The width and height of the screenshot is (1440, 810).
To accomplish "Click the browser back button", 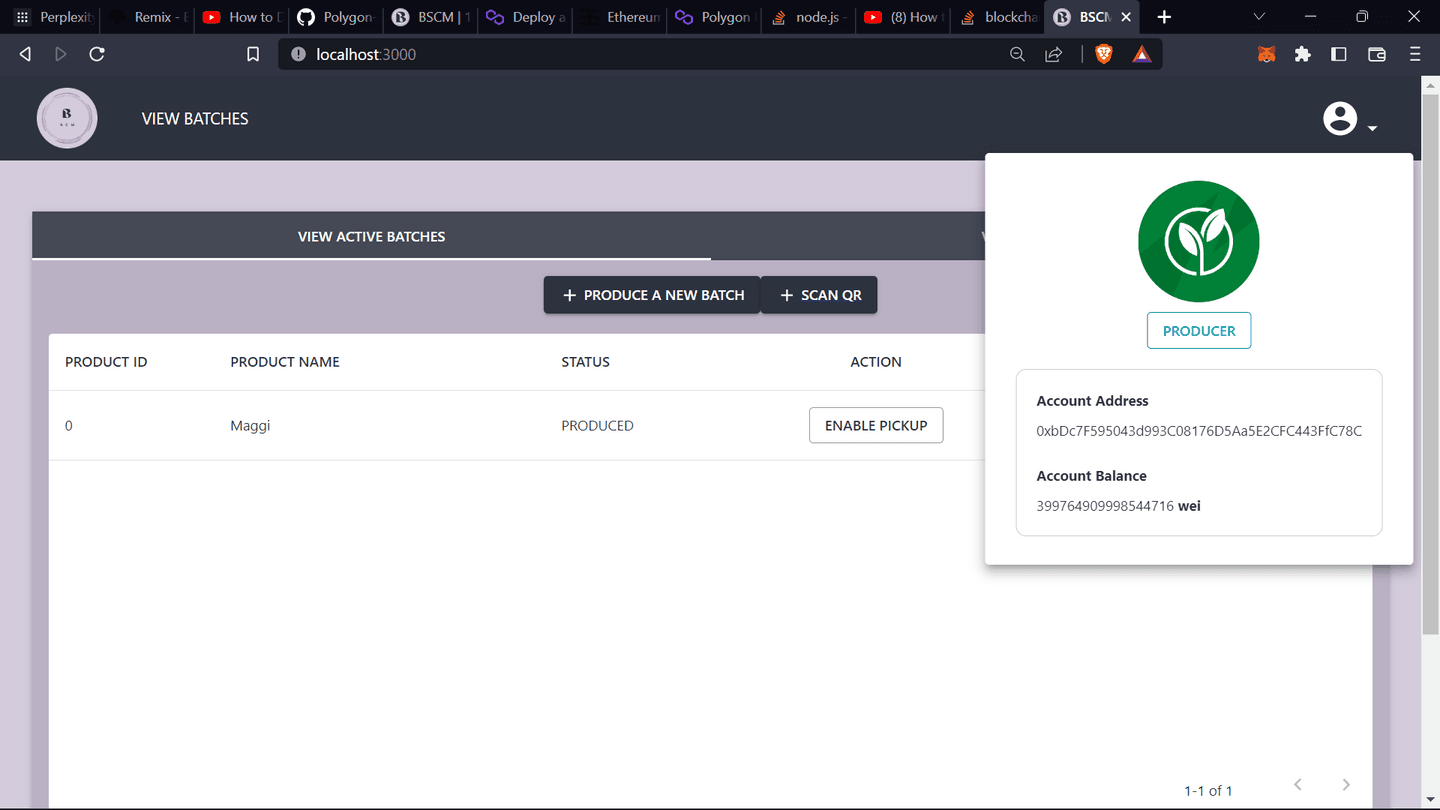I will (25, 54).
